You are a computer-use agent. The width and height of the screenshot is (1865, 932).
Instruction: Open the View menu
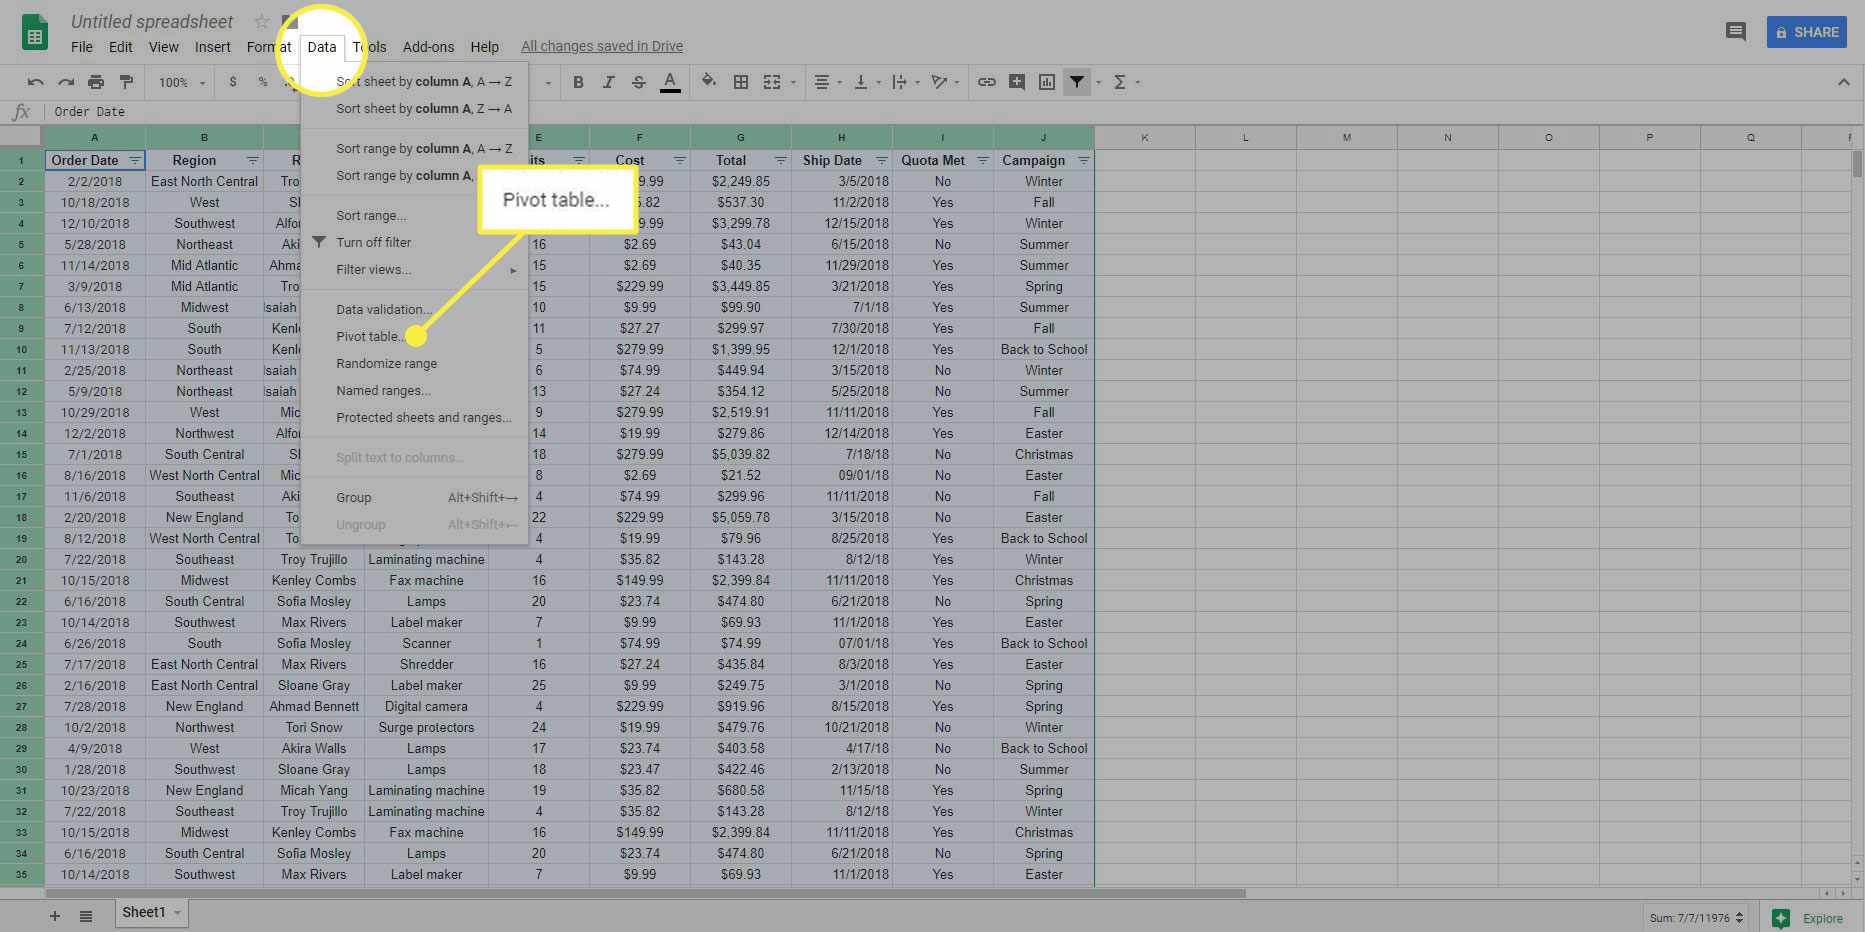pos(164,47)
